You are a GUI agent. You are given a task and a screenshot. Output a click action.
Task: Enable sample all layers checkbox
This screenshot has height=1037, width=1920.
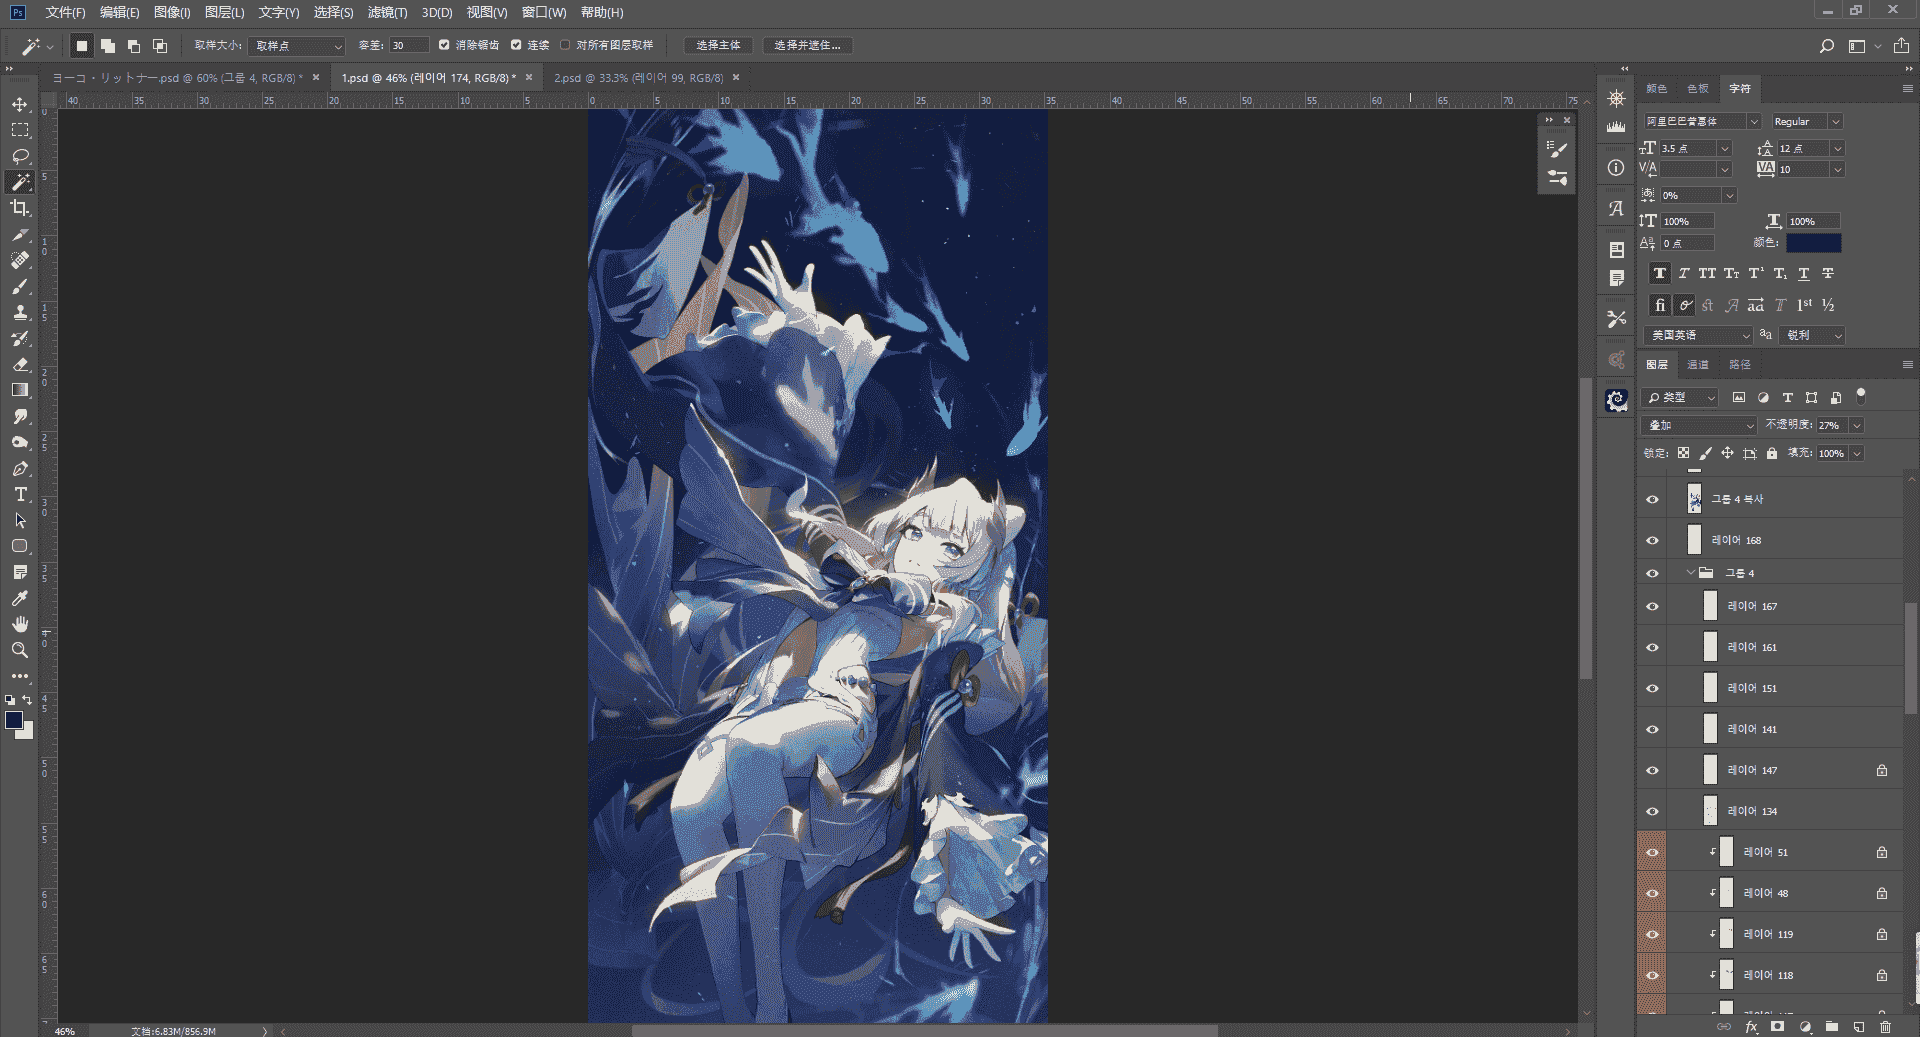click(x=565, y=45)
